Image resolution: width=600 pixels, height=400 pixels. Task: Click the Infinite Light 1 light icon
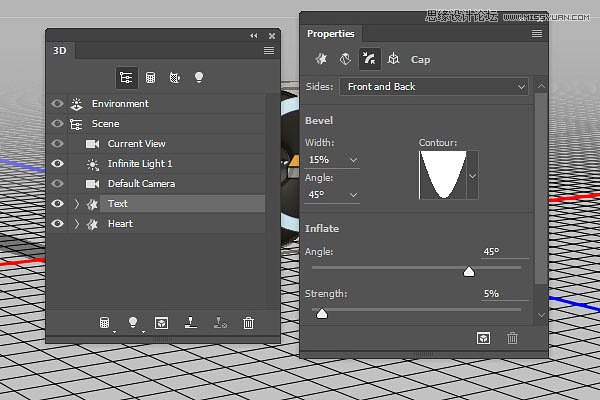(92, 164)
